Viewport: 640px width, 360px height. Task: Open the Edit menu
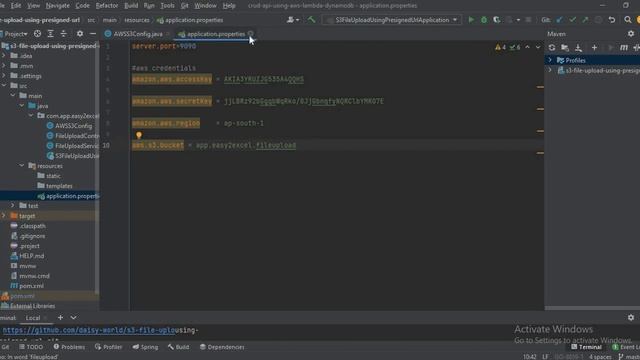point(16,6)
